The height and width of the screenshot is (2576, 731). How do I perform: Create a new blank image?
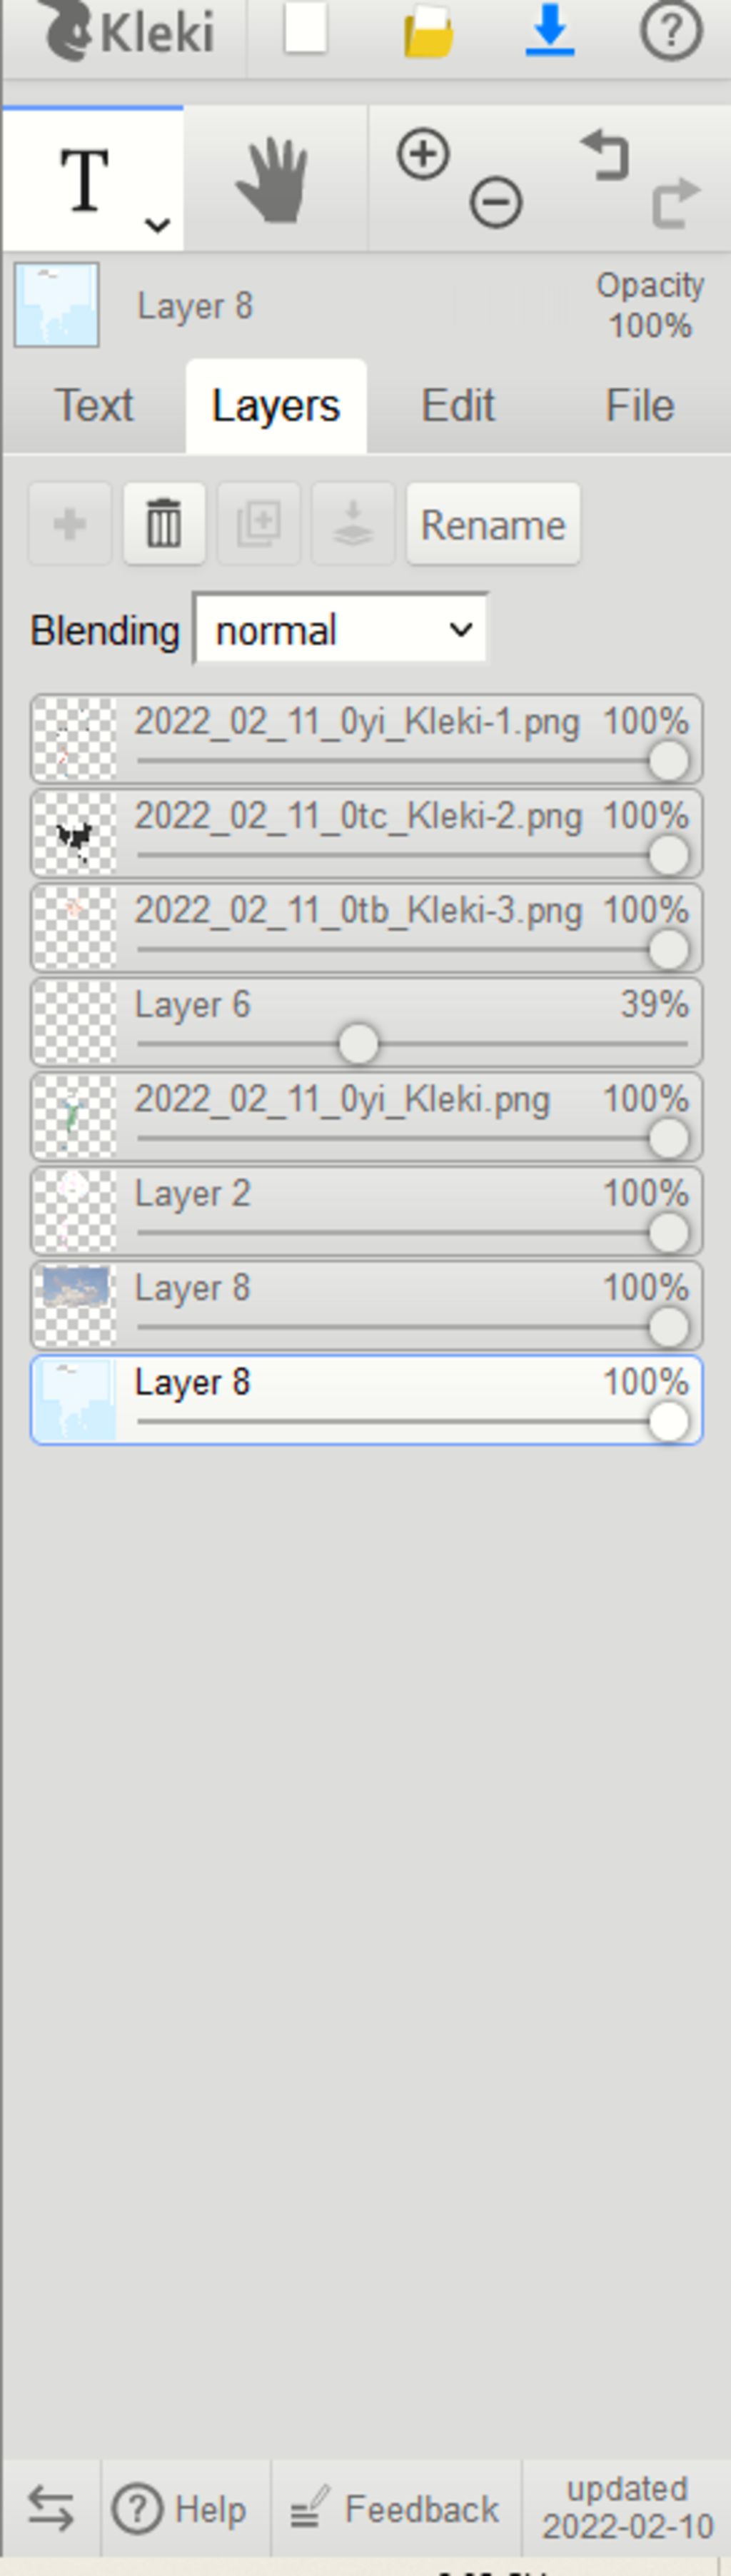(305, 30)
